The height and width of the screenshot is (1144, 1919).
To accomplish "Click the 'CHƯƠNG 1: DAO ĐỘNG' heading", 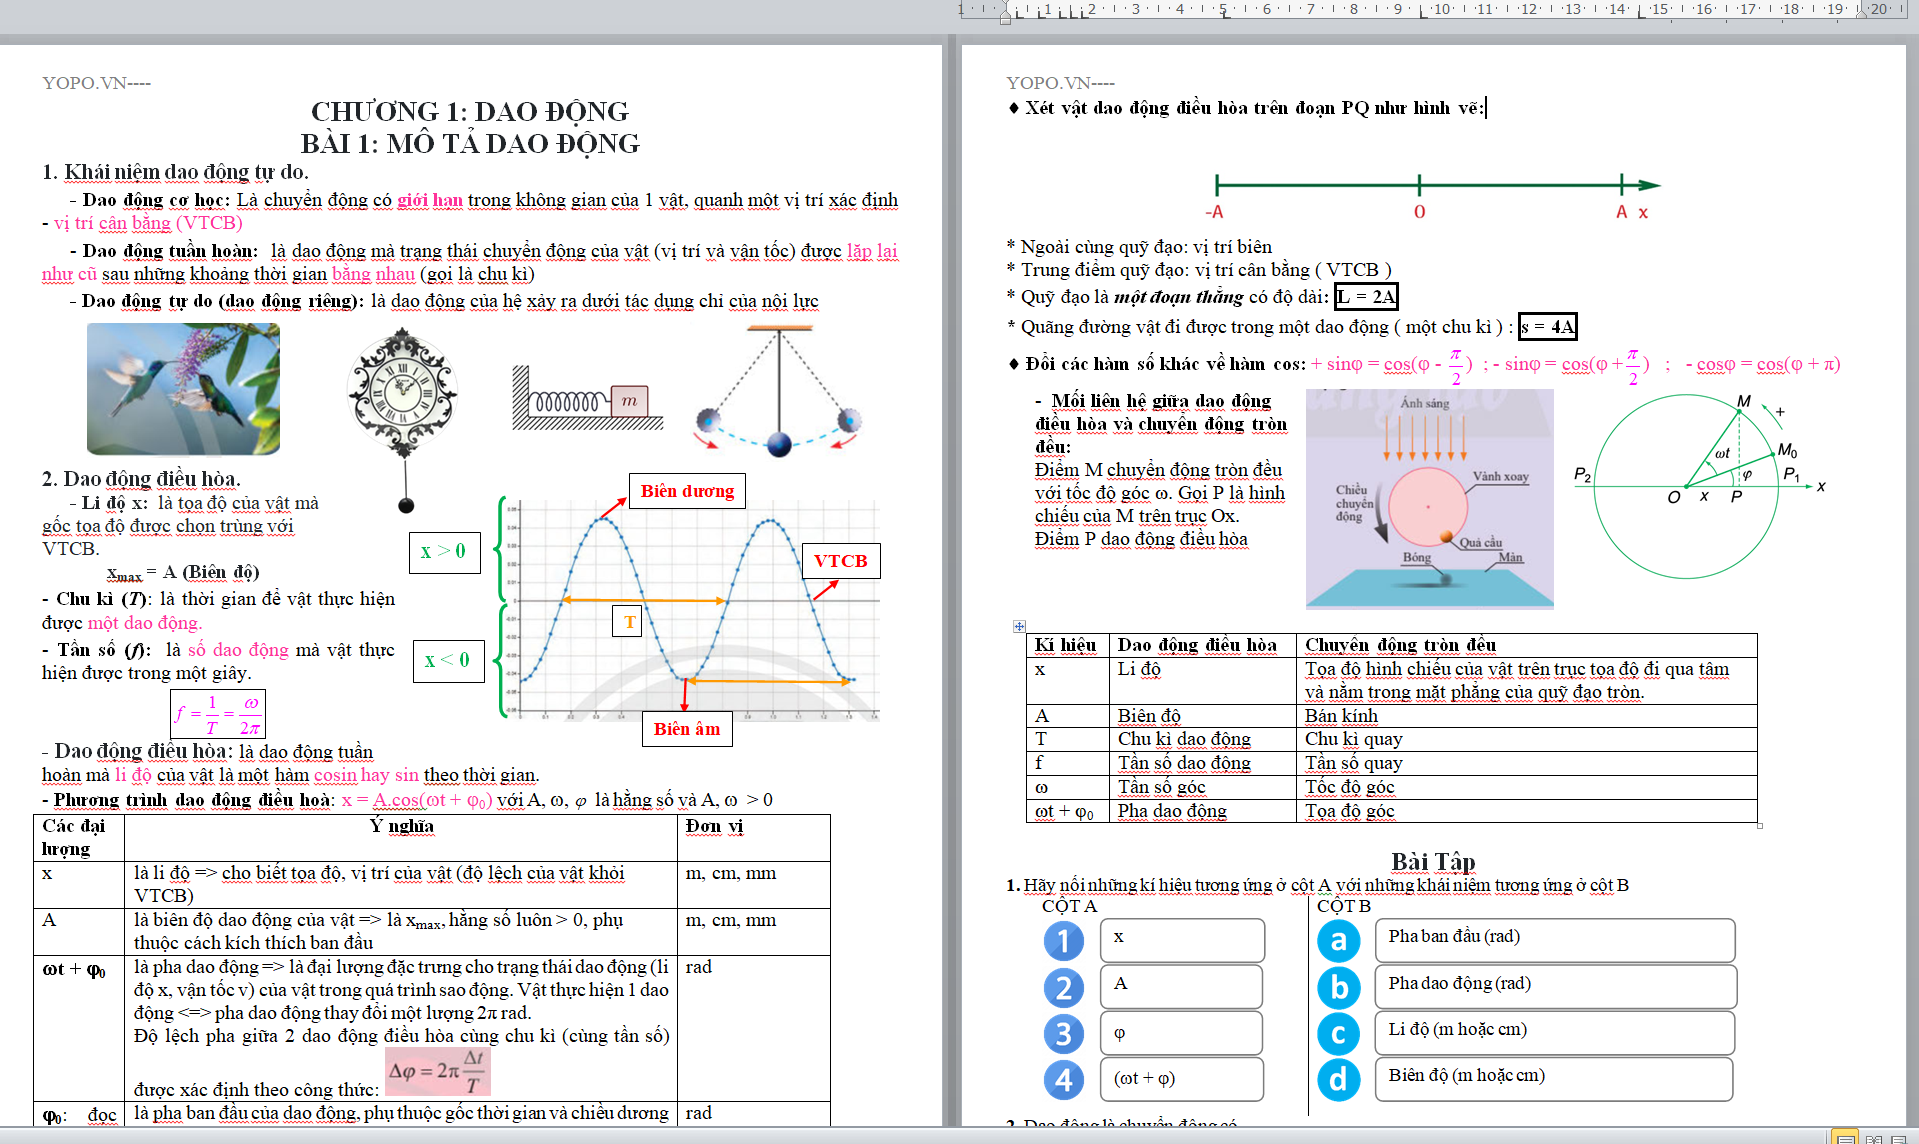I will pos(470,111).
